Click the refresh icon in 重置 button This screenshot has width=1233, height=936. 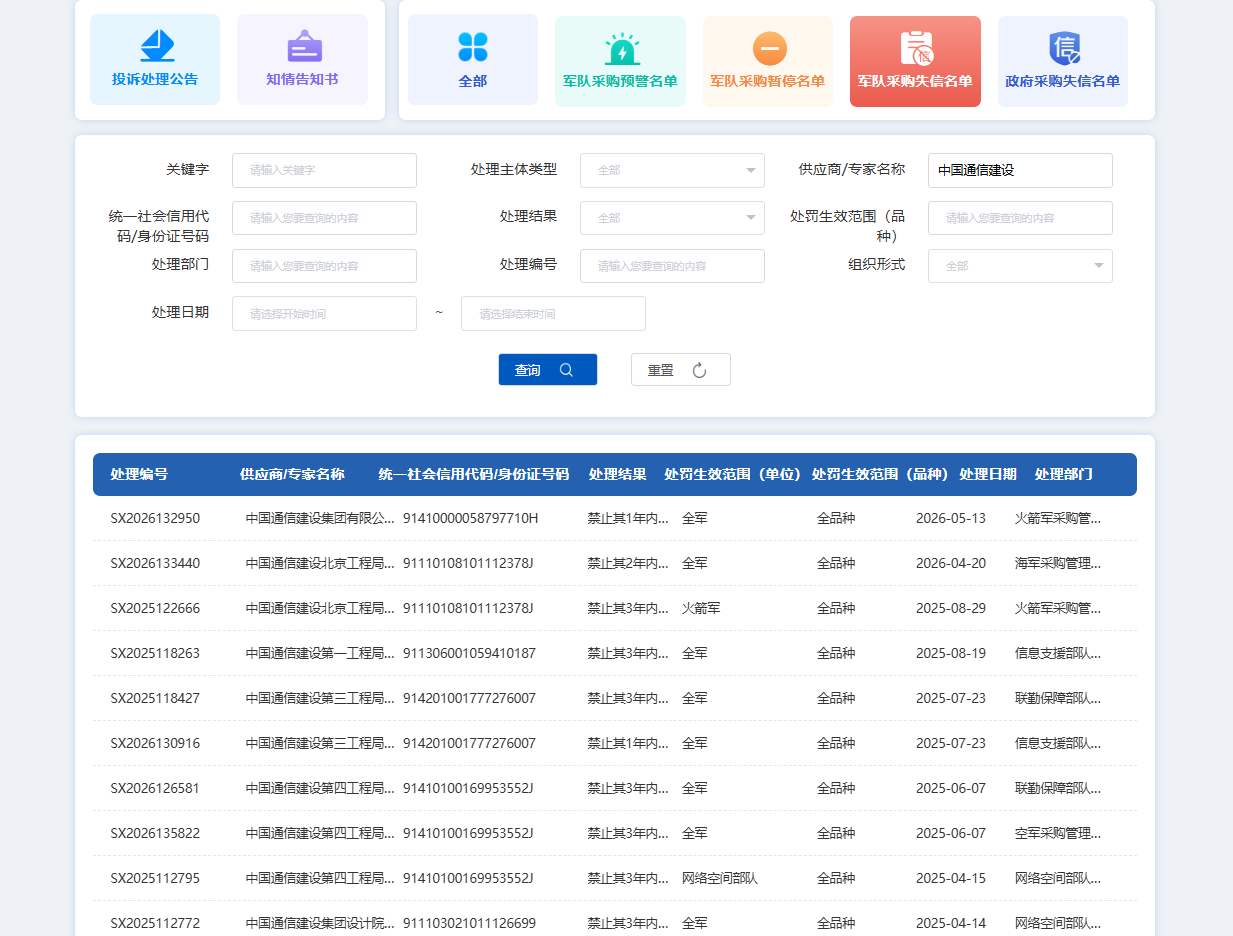[x=699, y=370]
